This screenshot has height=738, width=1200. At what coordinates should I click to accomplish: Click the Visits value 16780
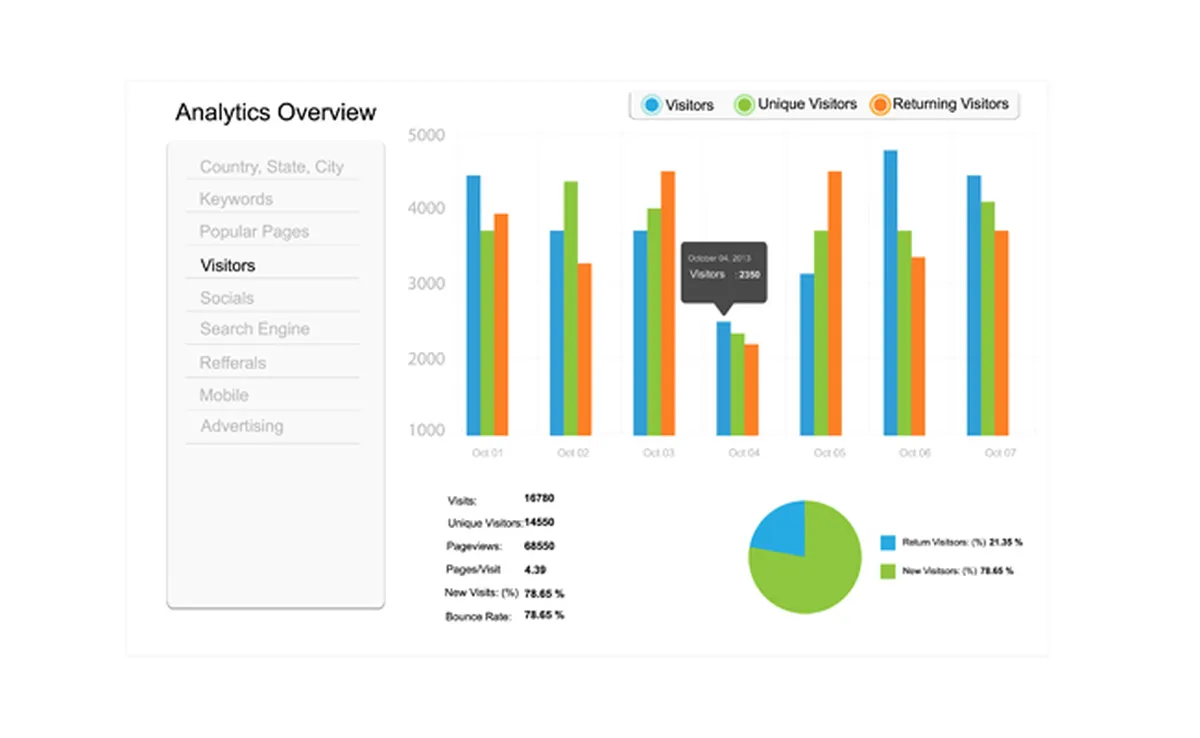pos(539,497)
